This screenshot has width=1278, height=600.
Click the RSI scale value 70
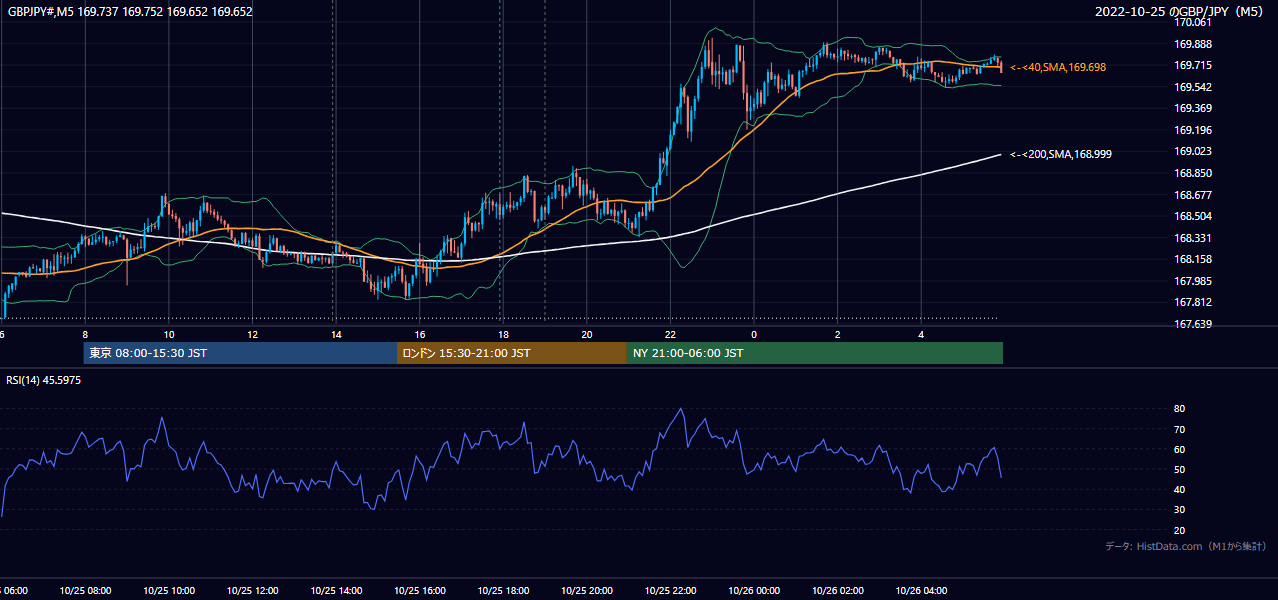1179,429
